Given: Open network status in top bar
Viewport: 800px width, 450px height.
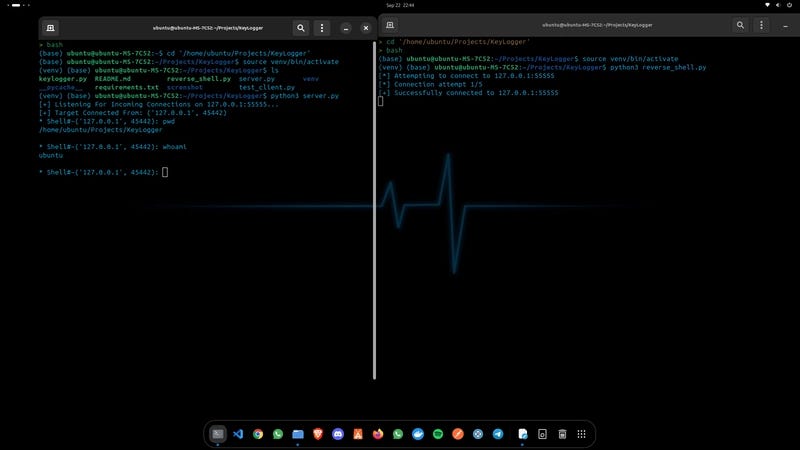Looking at the screenshot, I should click(767, 5).
